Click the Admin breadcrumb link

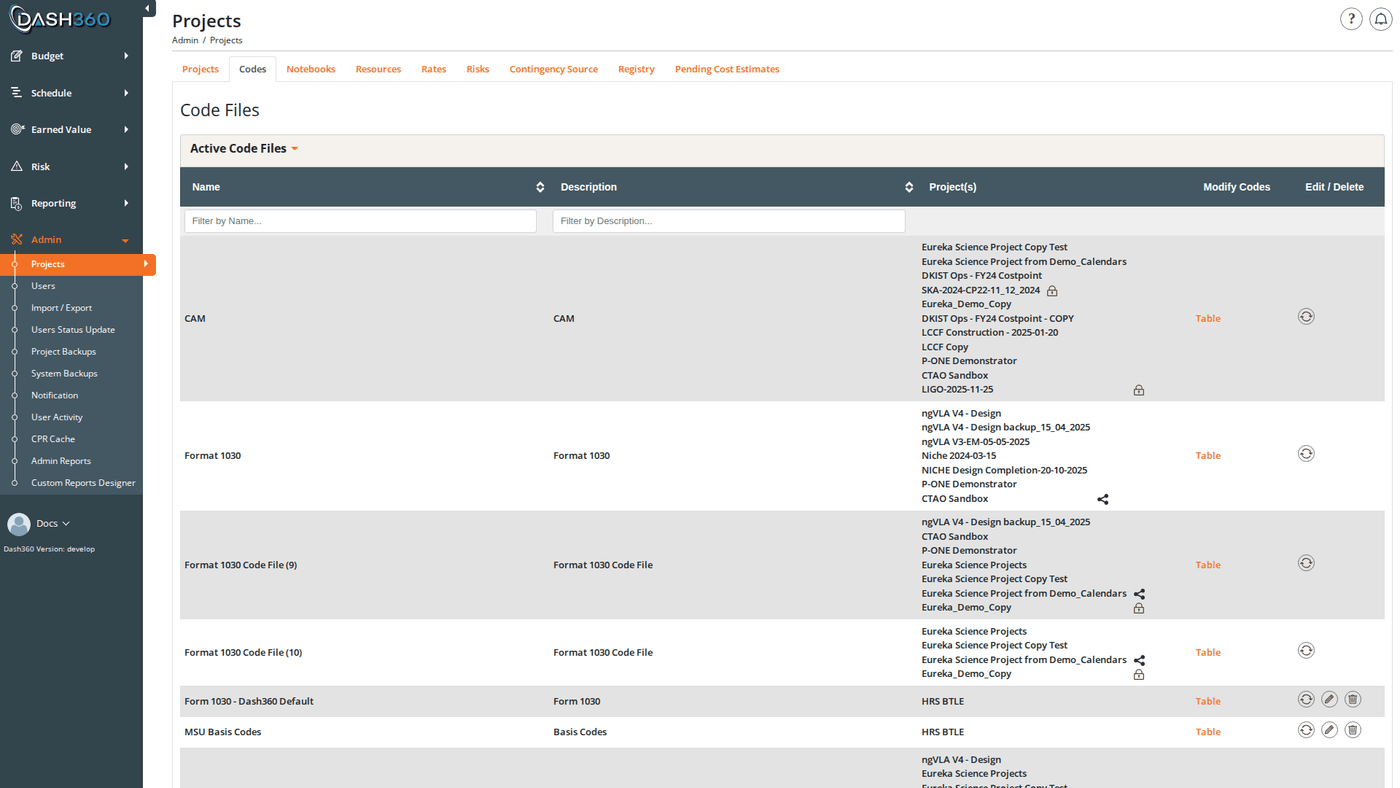[x=185, y=40]
